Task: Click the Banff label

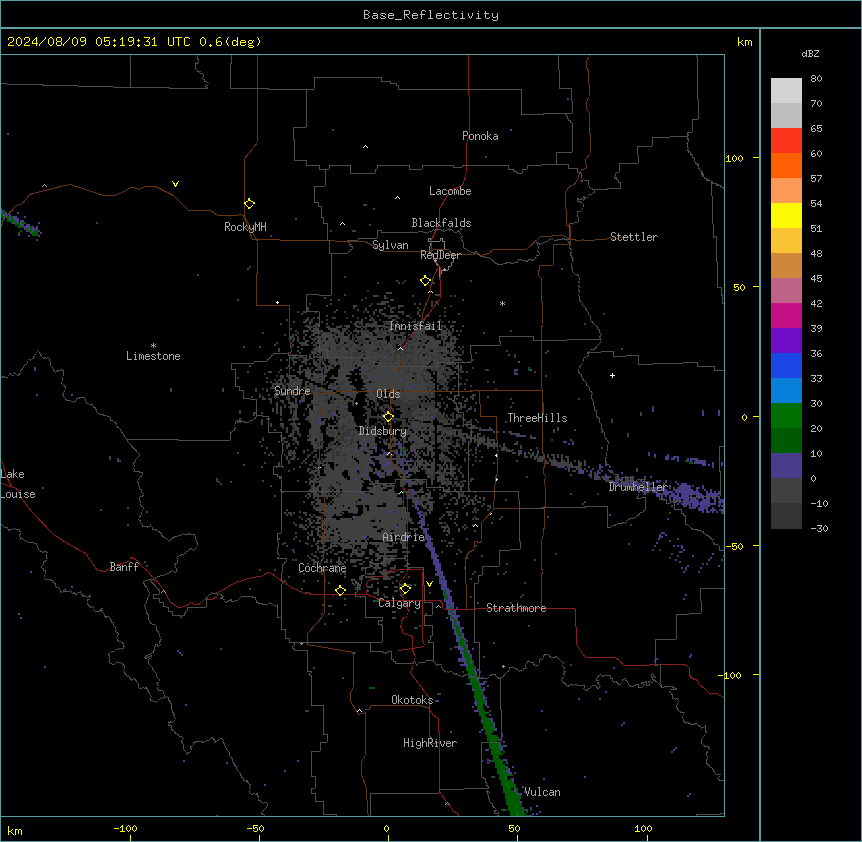Action: pyautogui.click(x=124, y=567)
